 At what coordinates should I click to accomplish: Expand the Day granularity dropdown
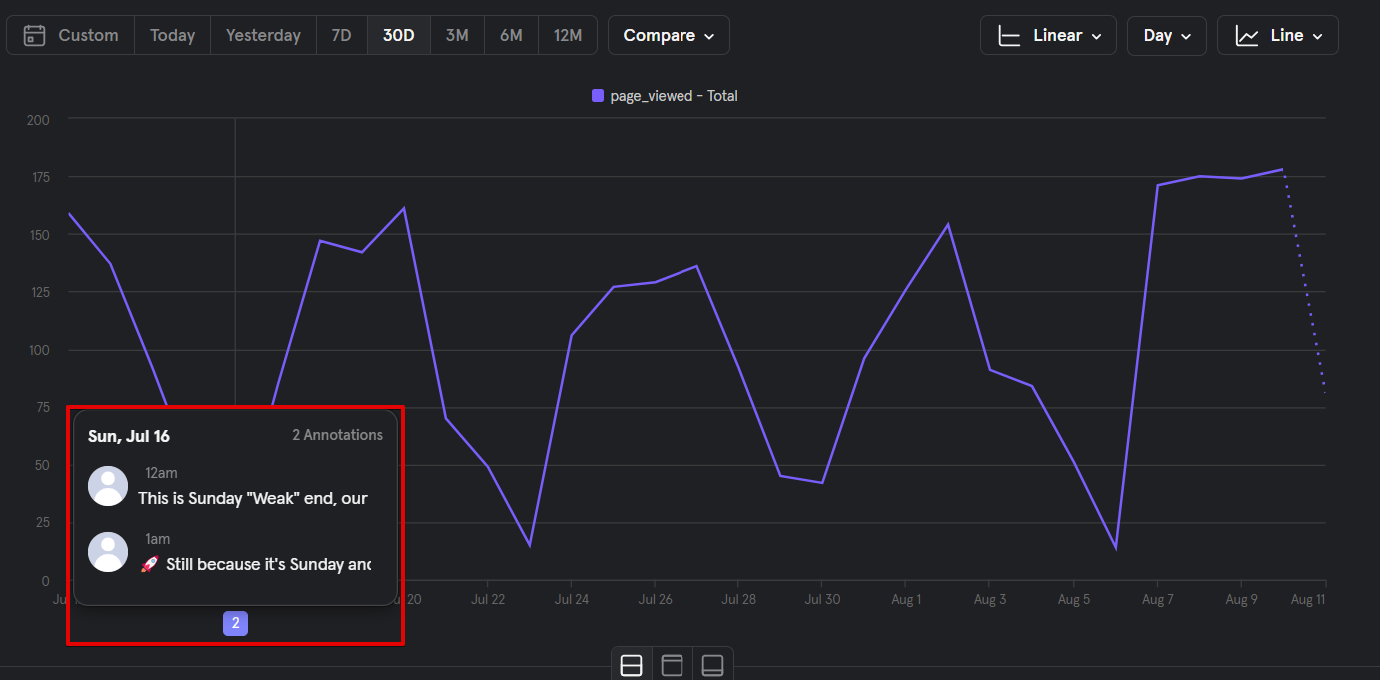(1166, 35)
